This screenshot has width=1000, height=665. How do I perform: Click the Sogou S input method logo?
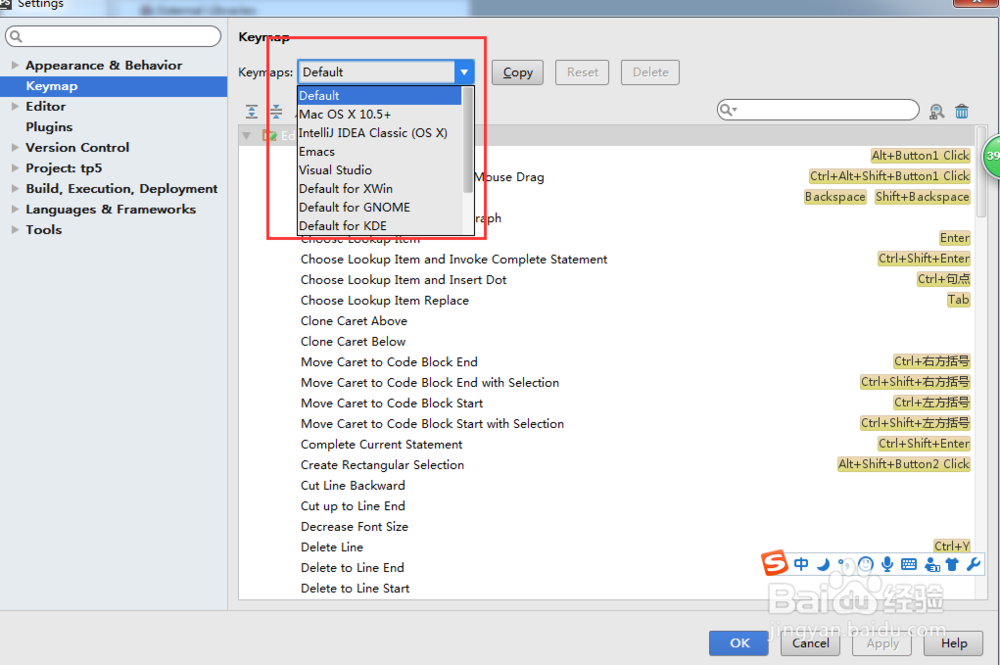coord(774,562)
